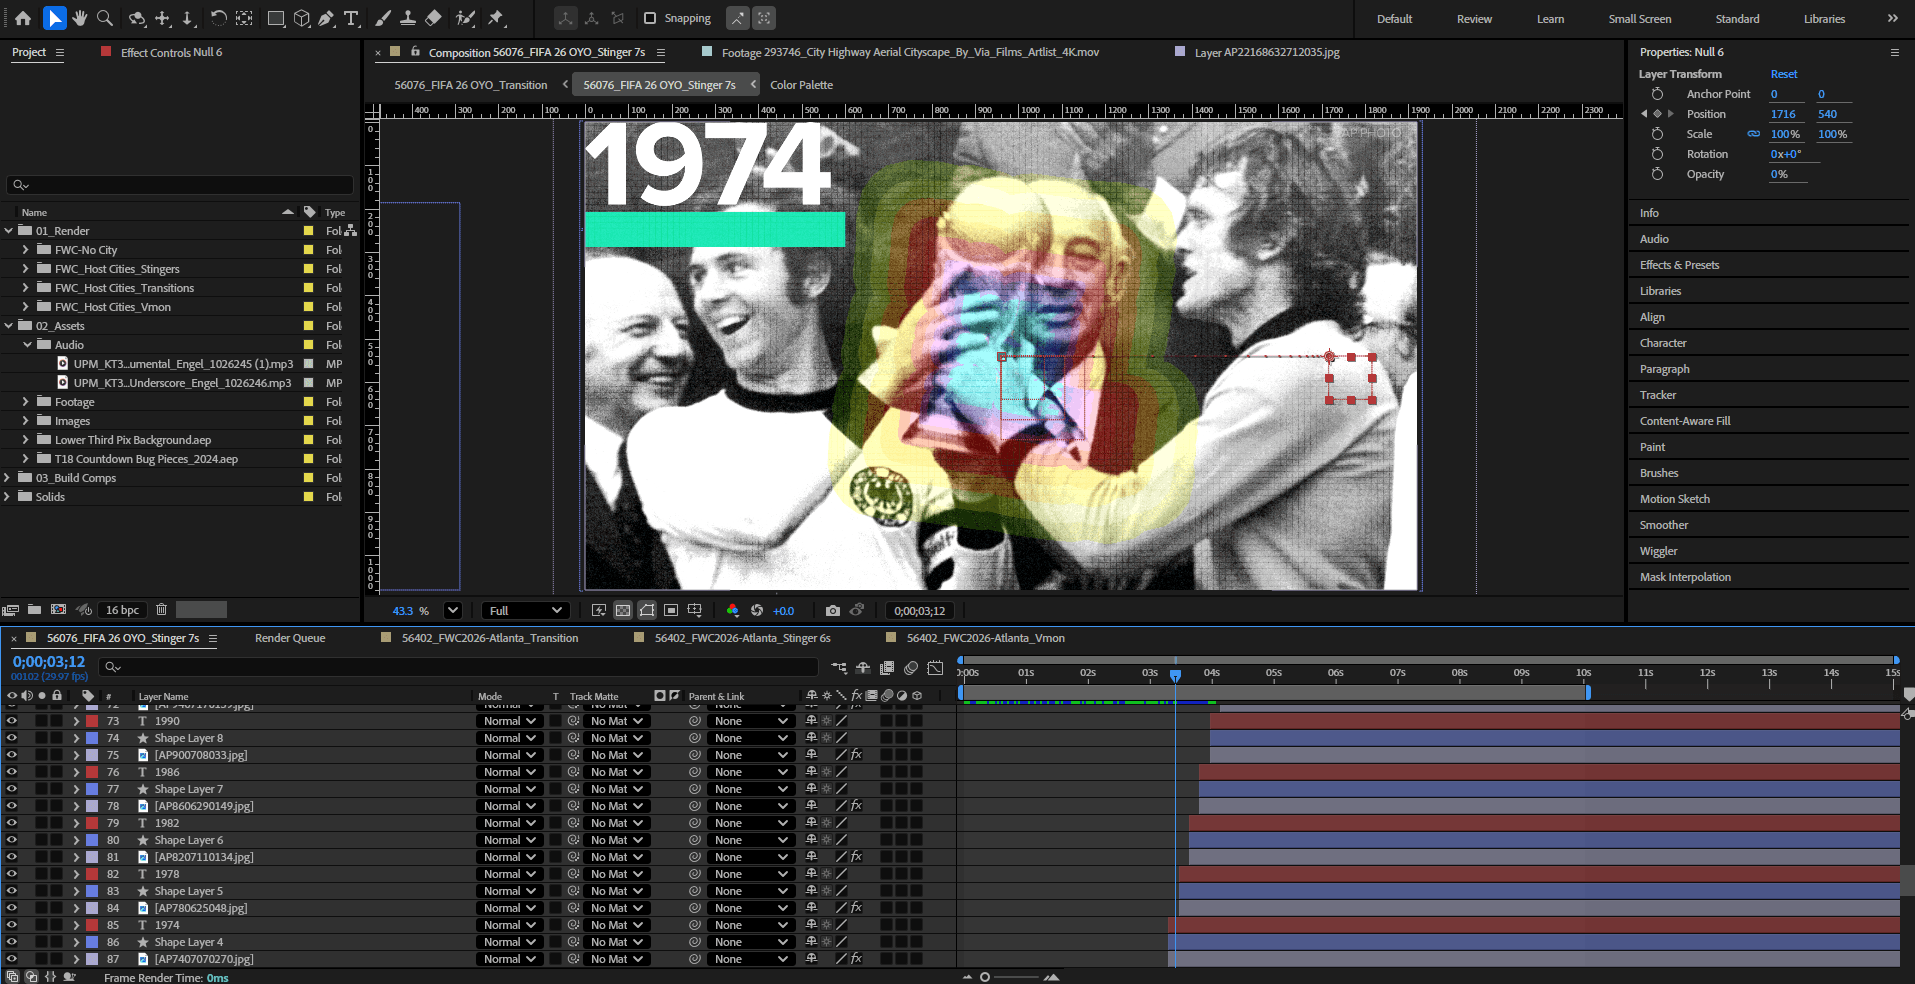The height and width of the screenshot is (984, 1915).
Task: Select the Puppet Pin tool
Action: pos(496,18)
